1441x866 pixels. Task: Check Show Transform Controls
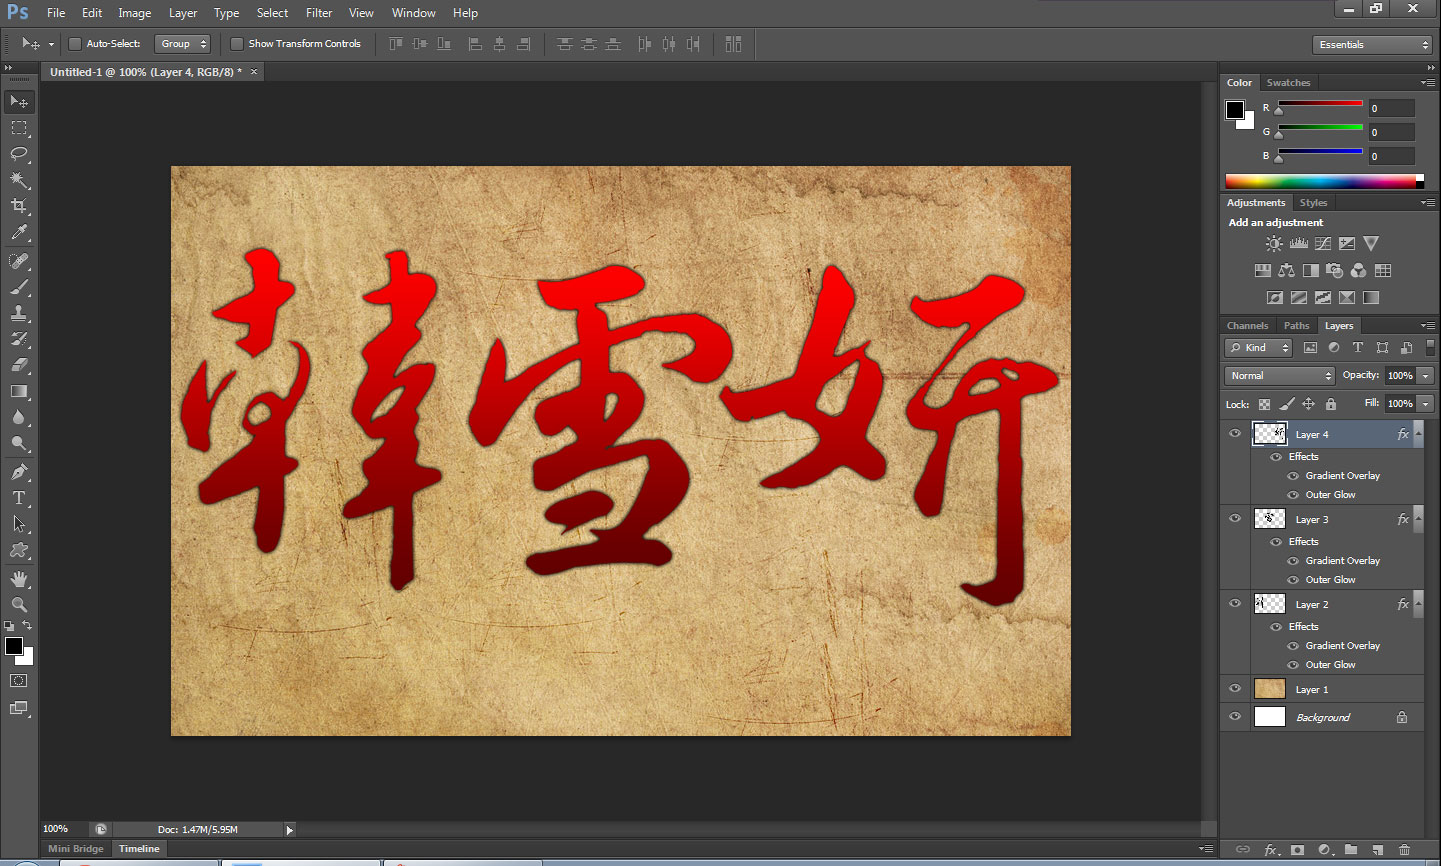237,44
